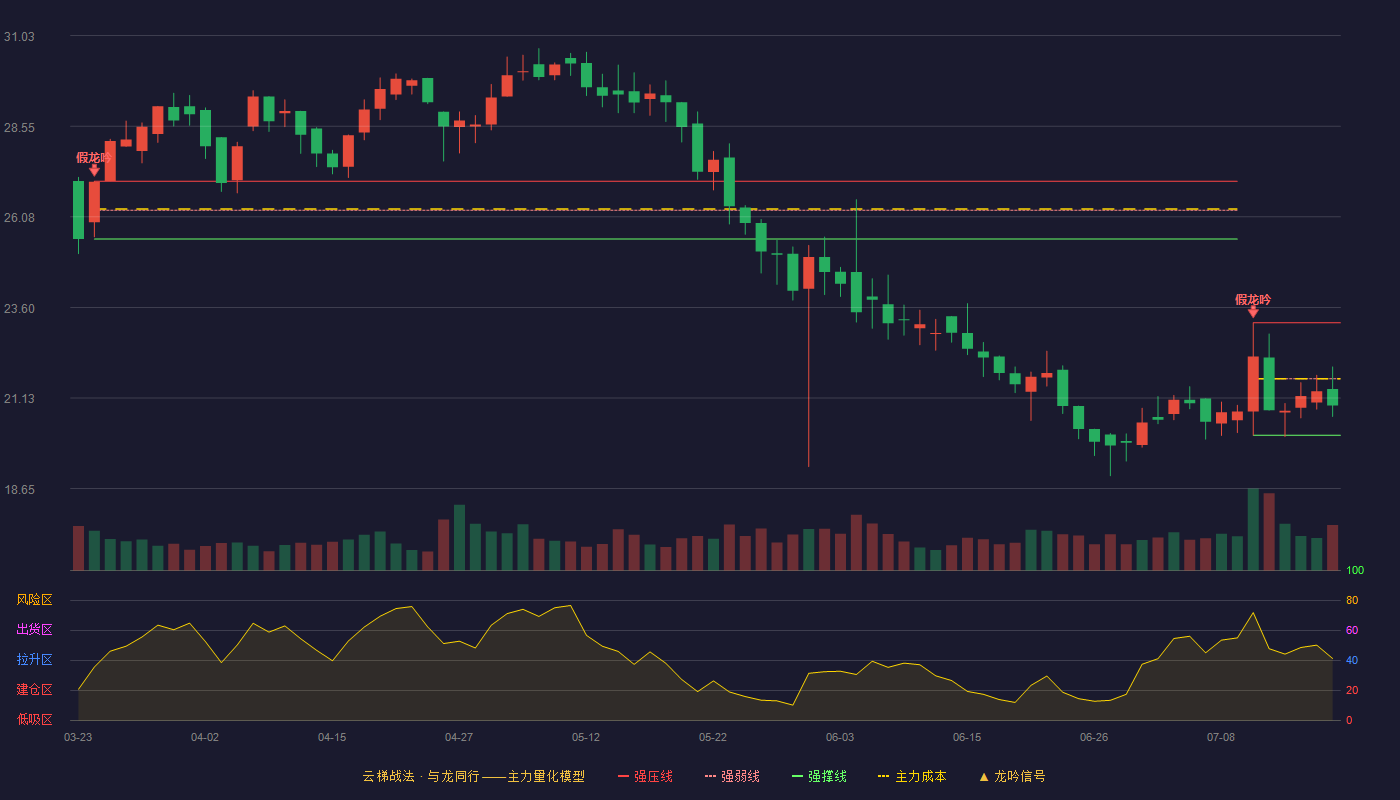The image size is (1400, 800).
Task: Click the yellow dashed 主力成本 legend icon
Action: click(883, 776)
